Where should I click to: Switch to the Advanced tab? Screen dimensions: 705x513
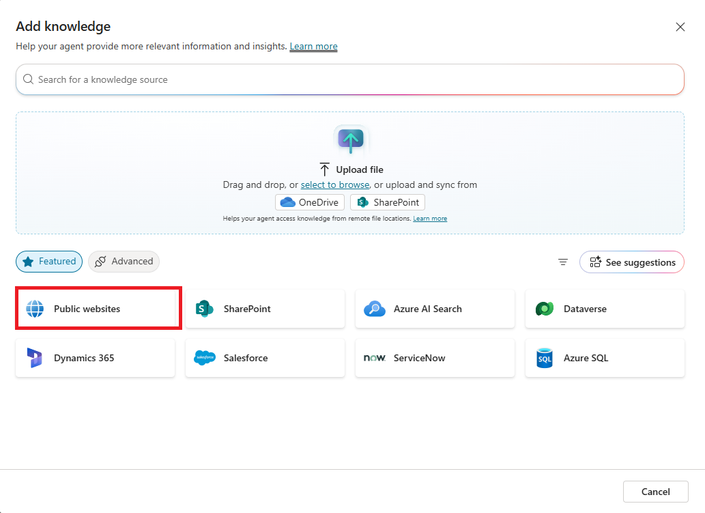124,262
